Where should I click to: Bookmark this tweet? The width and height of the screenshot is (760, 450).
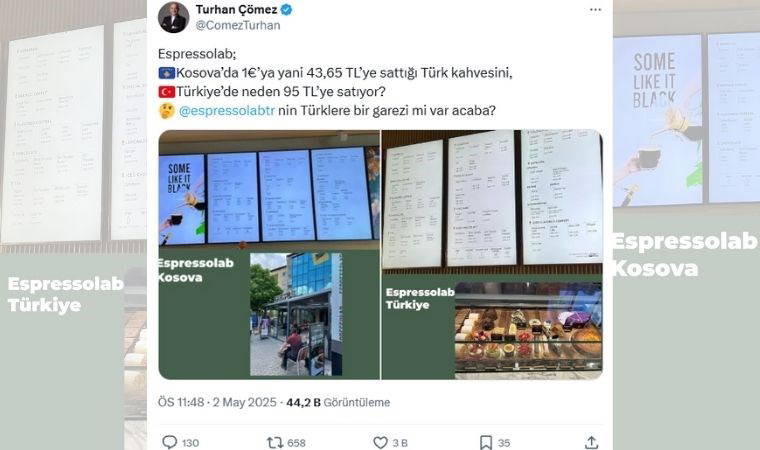486,442
